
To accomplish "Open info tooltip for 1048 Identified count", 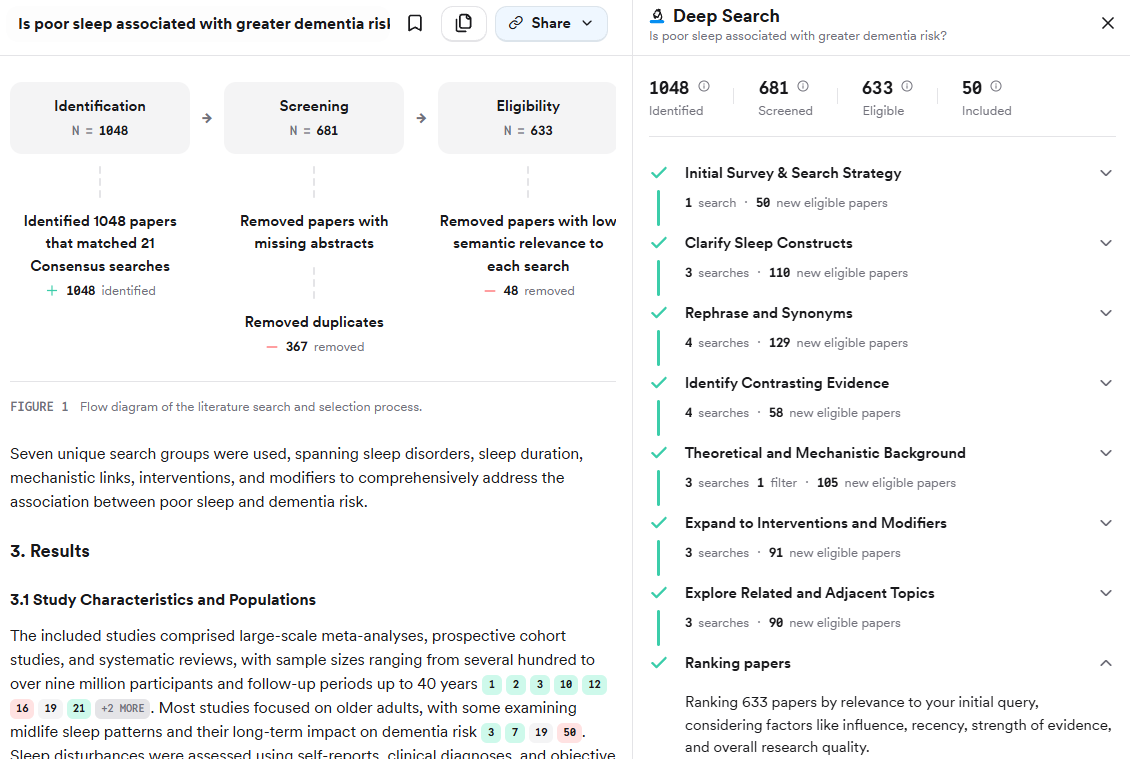I will [x=706, y=86].
